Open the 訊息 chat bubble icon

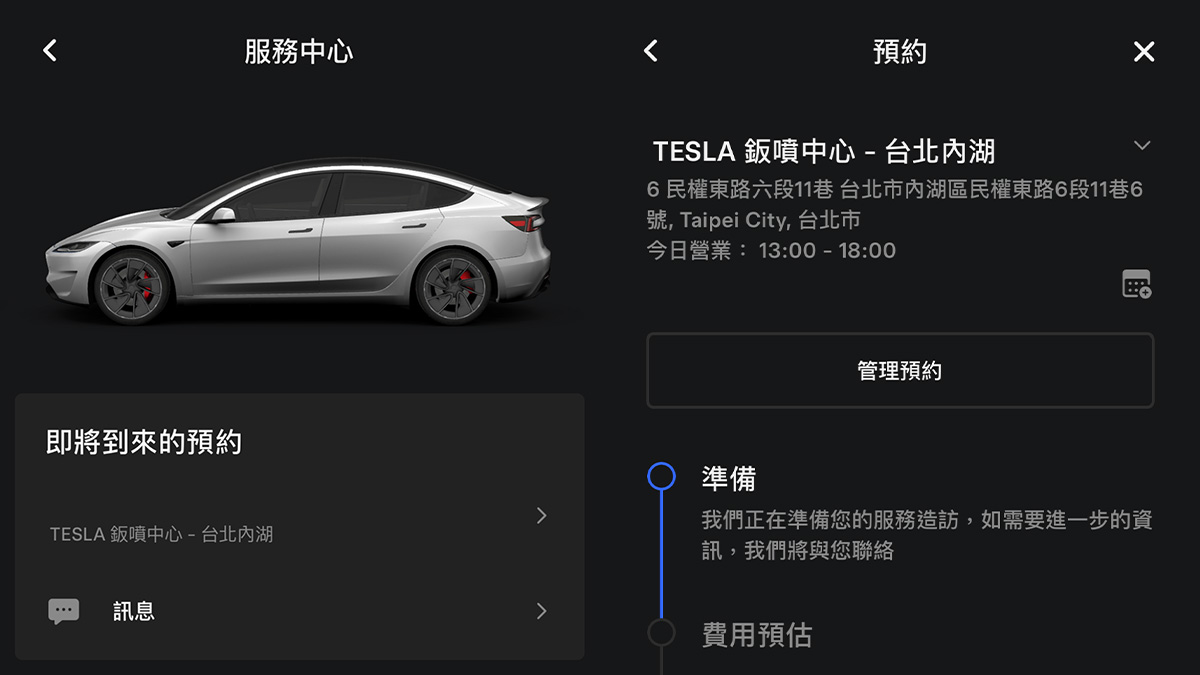64,611
